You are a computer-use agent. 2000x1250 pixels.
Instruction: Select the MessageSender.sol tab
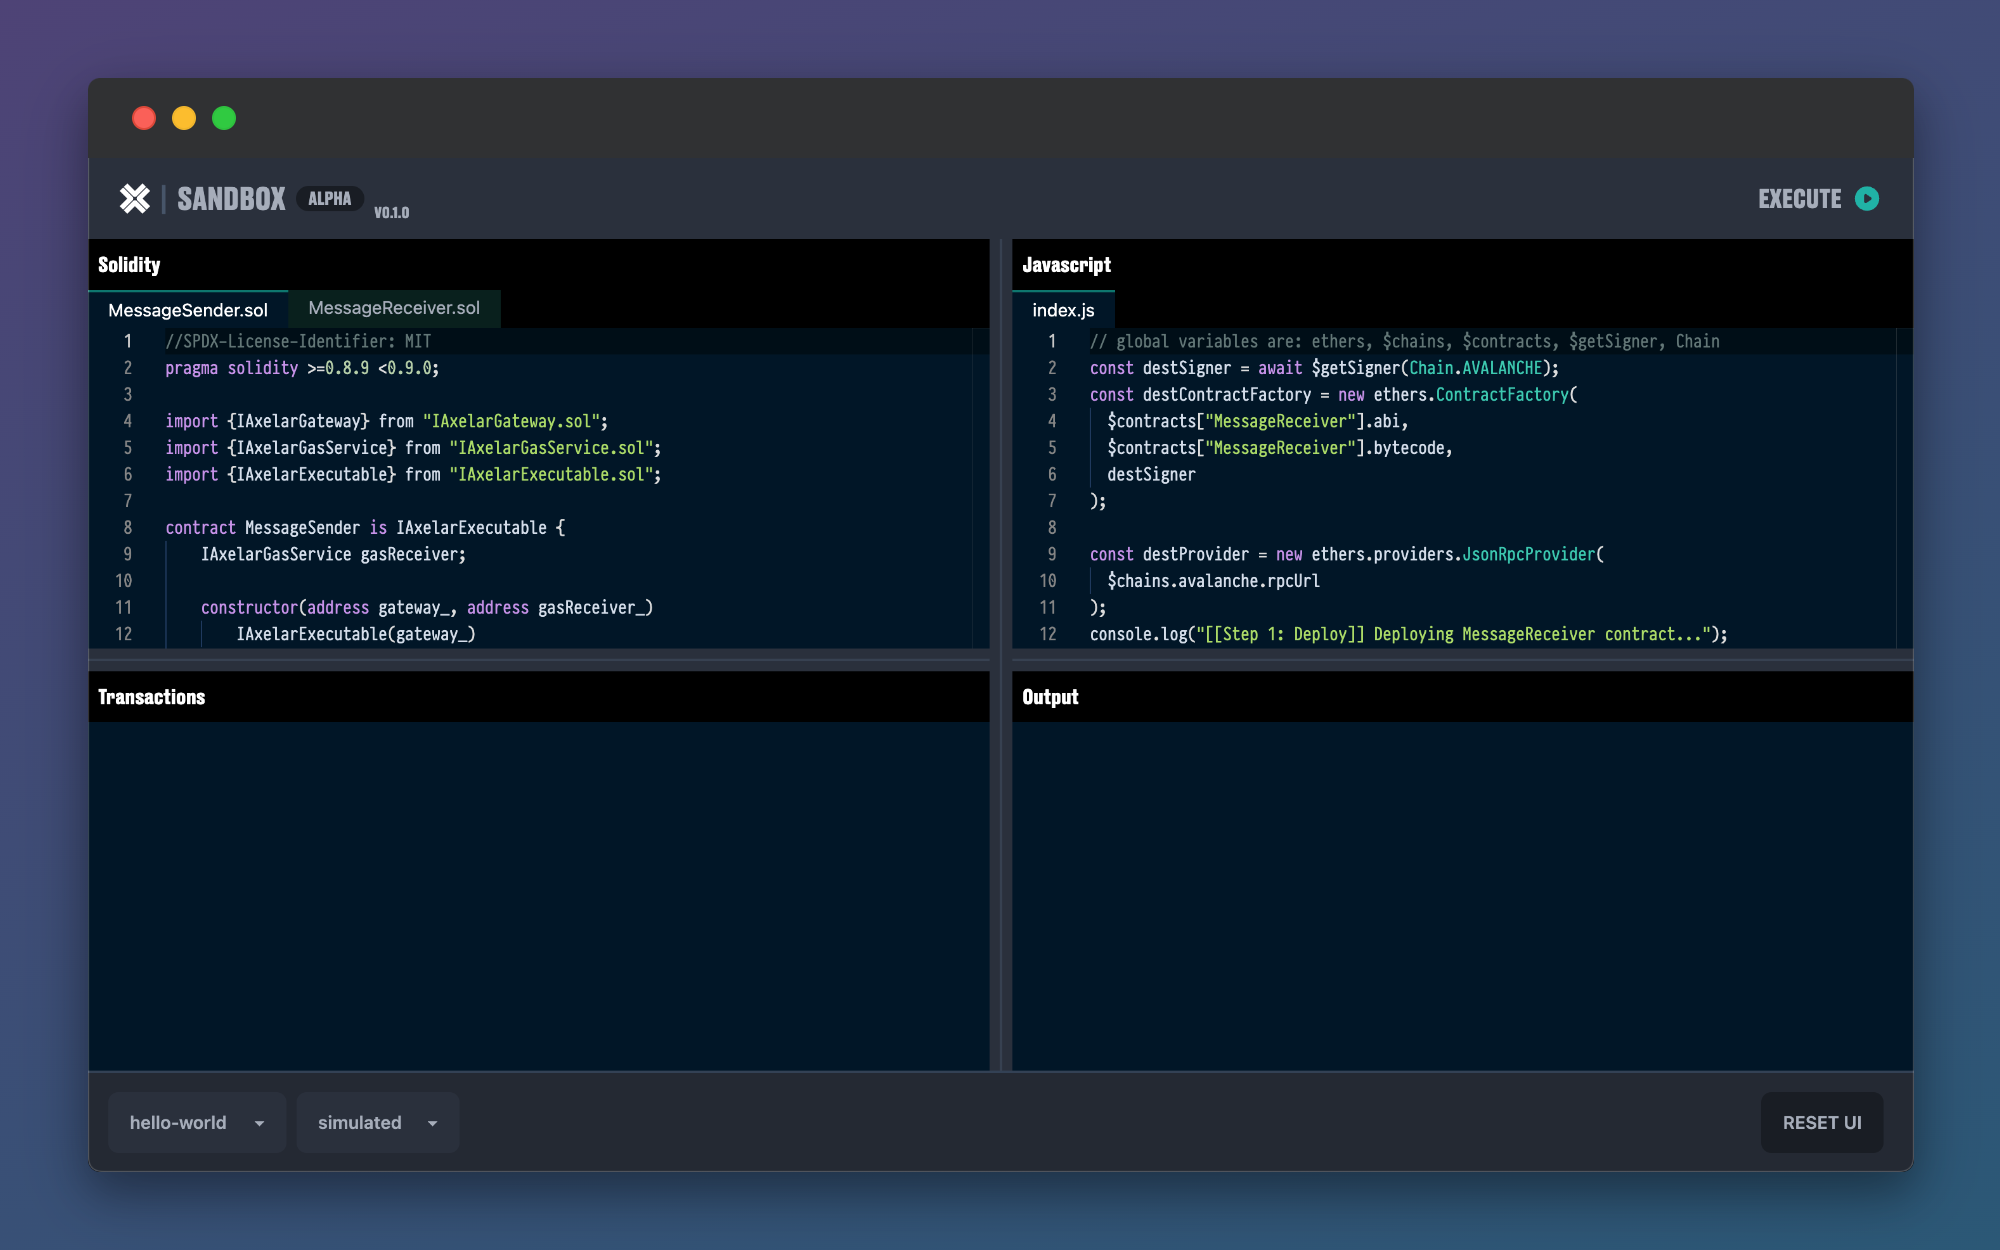coord(188,310)
